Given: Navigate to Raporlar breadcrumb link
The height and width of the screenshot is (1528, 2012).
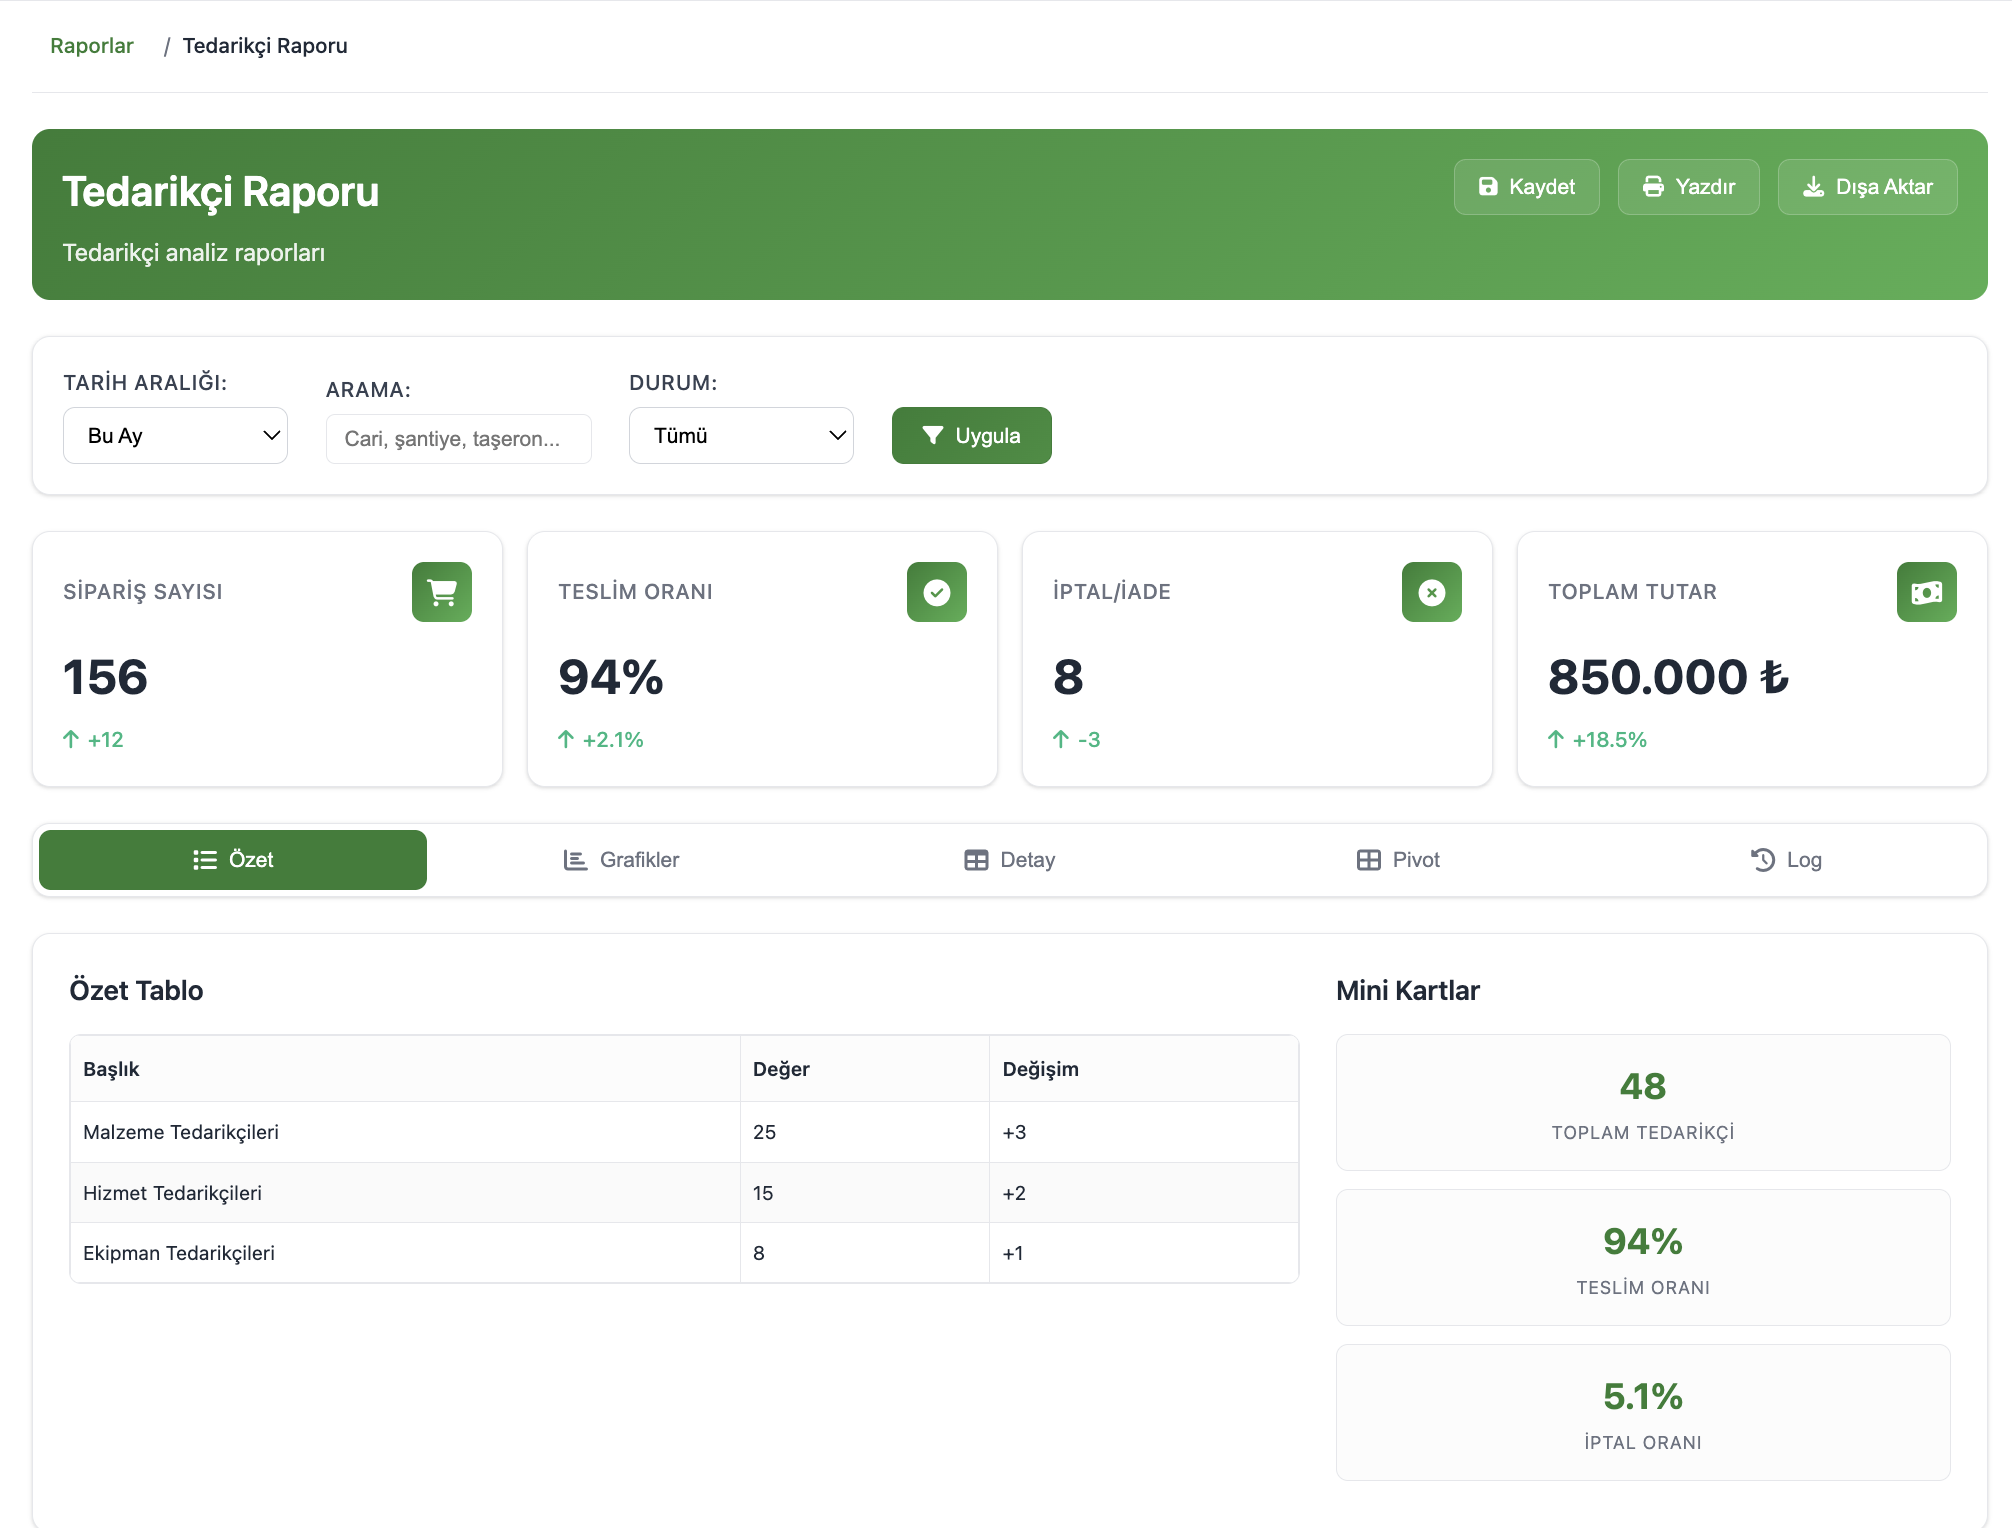Looking at the screenshot, I should pyautogui.click(x=92, y=46).
